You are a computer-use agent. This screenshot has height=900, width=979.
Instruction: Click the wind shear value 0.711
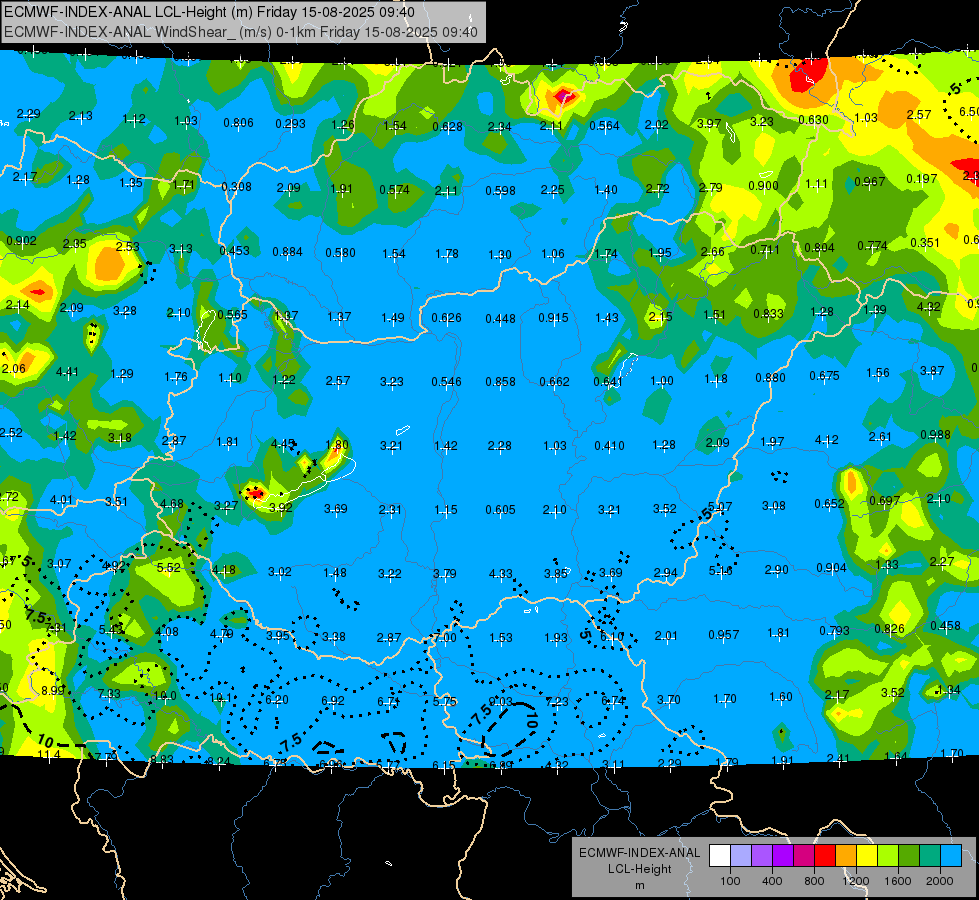(x=765, y=250)
